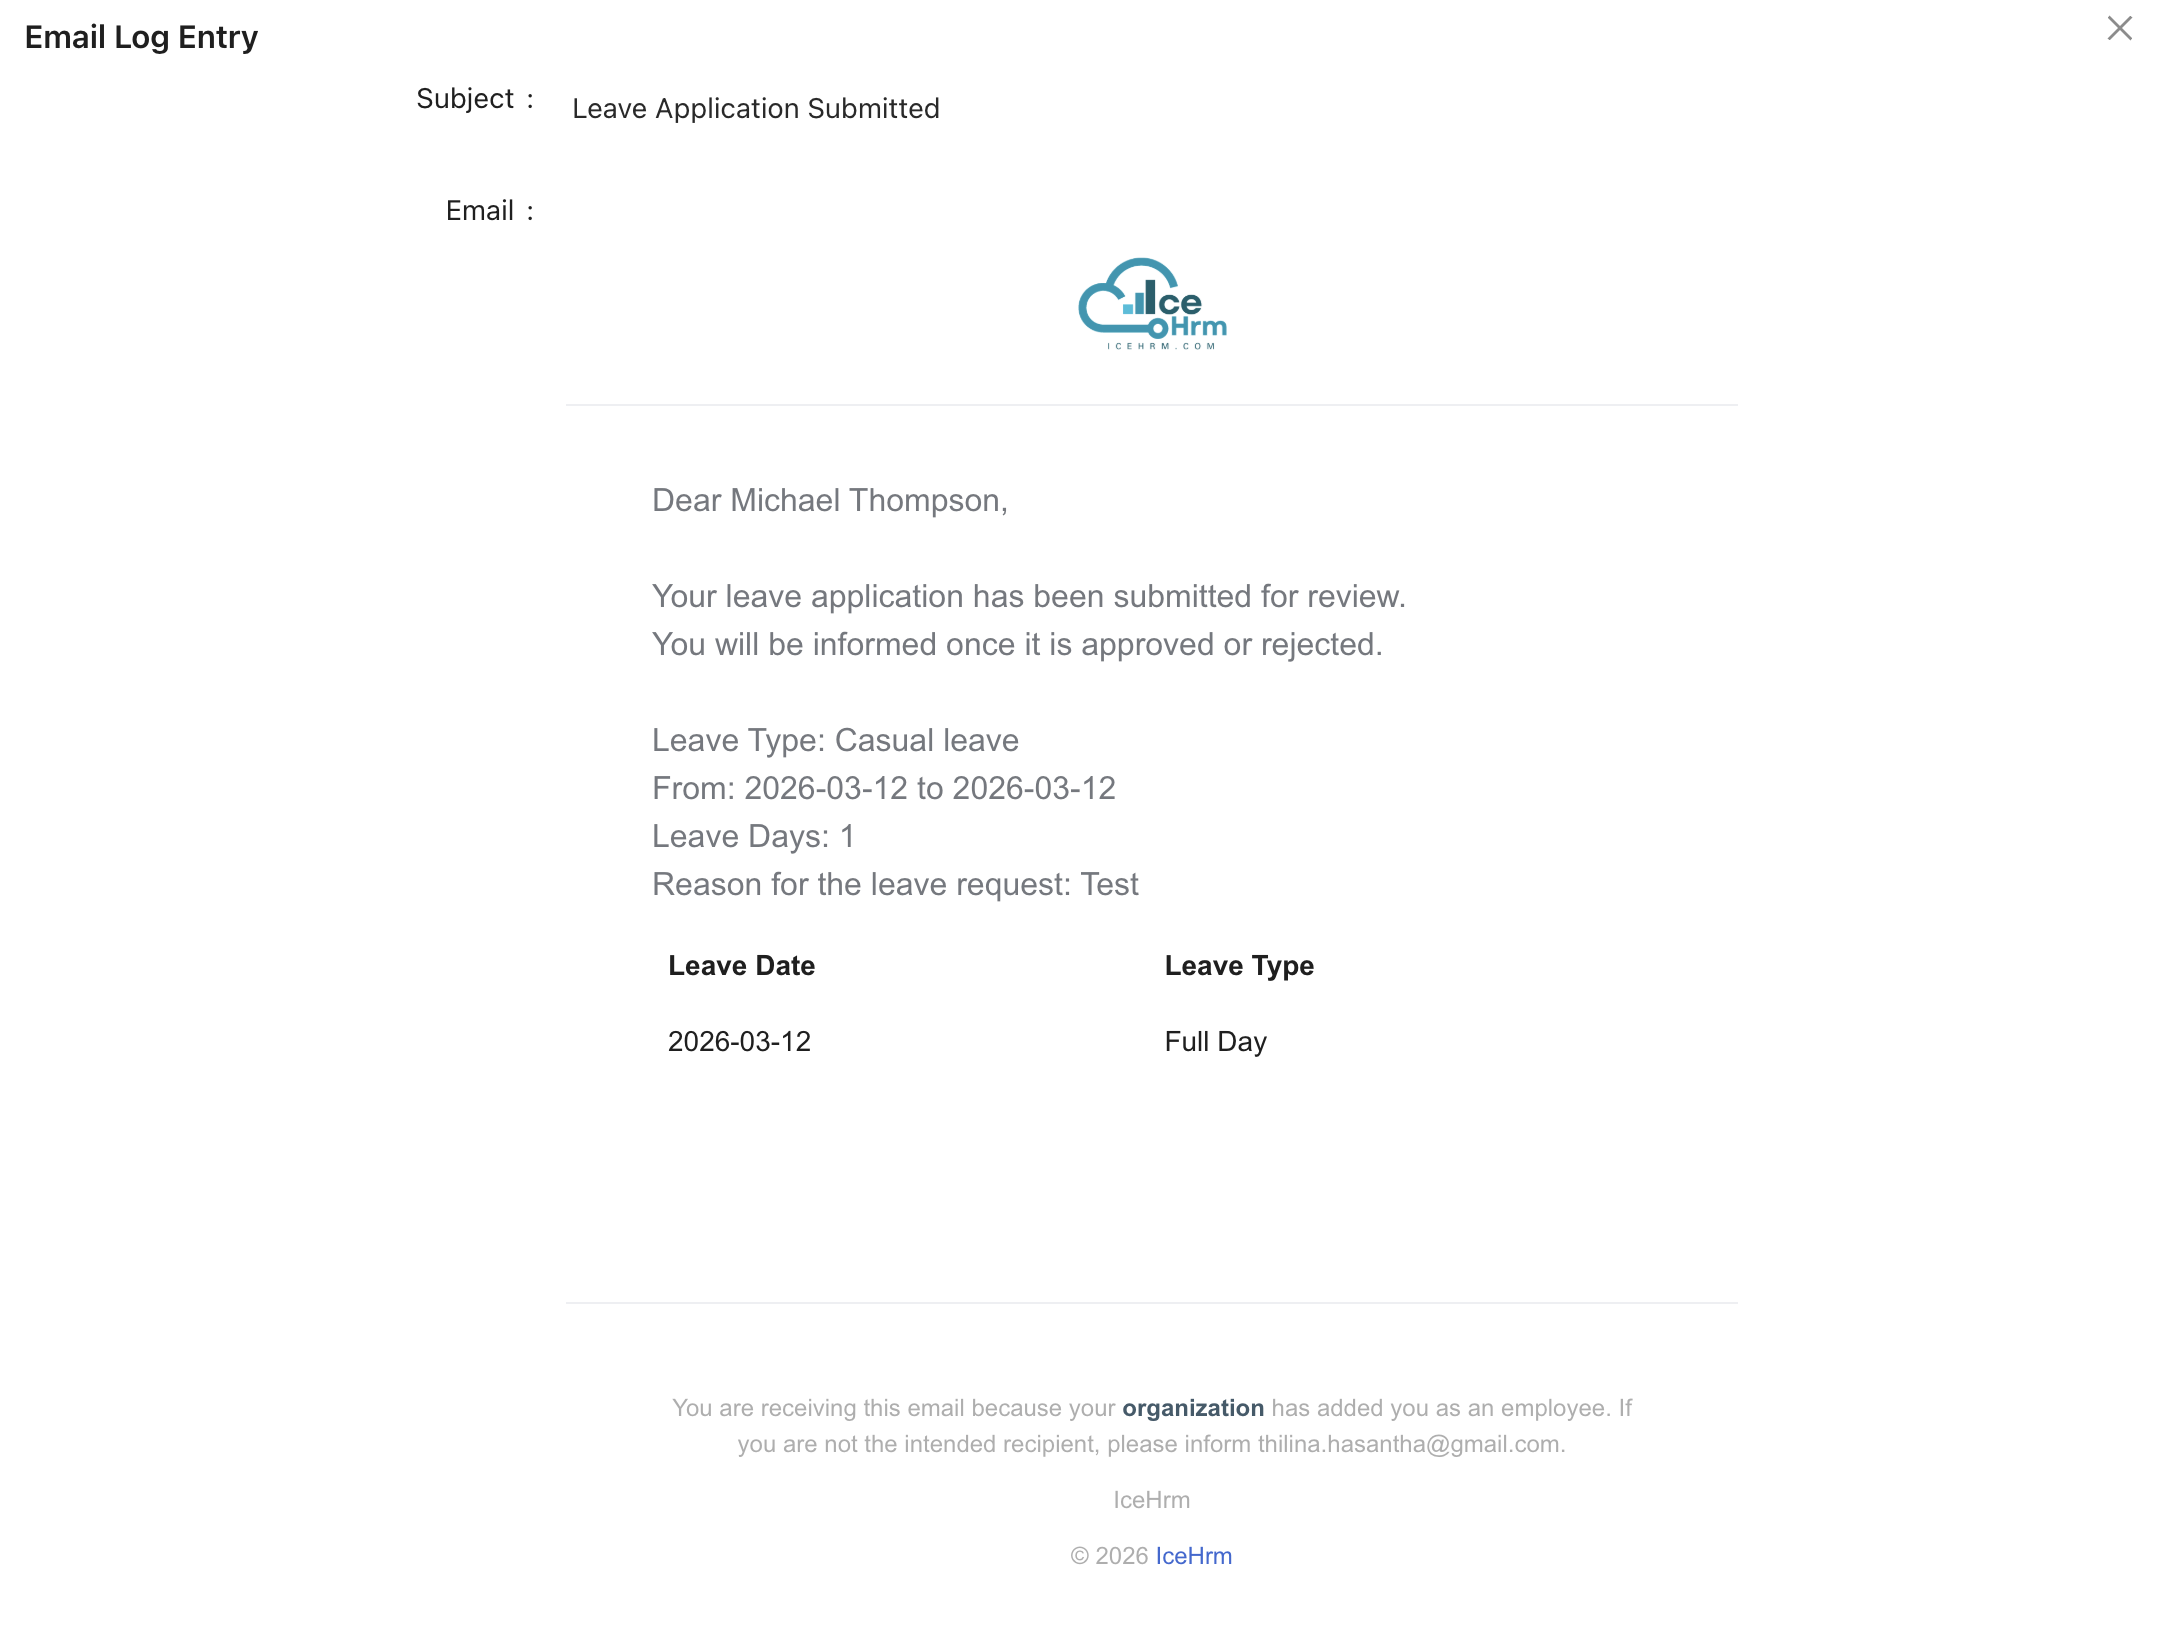Screen dimensions: 2164x1636
Task: Click the Full Day leave type cell
Action: click(1215, 1041)
